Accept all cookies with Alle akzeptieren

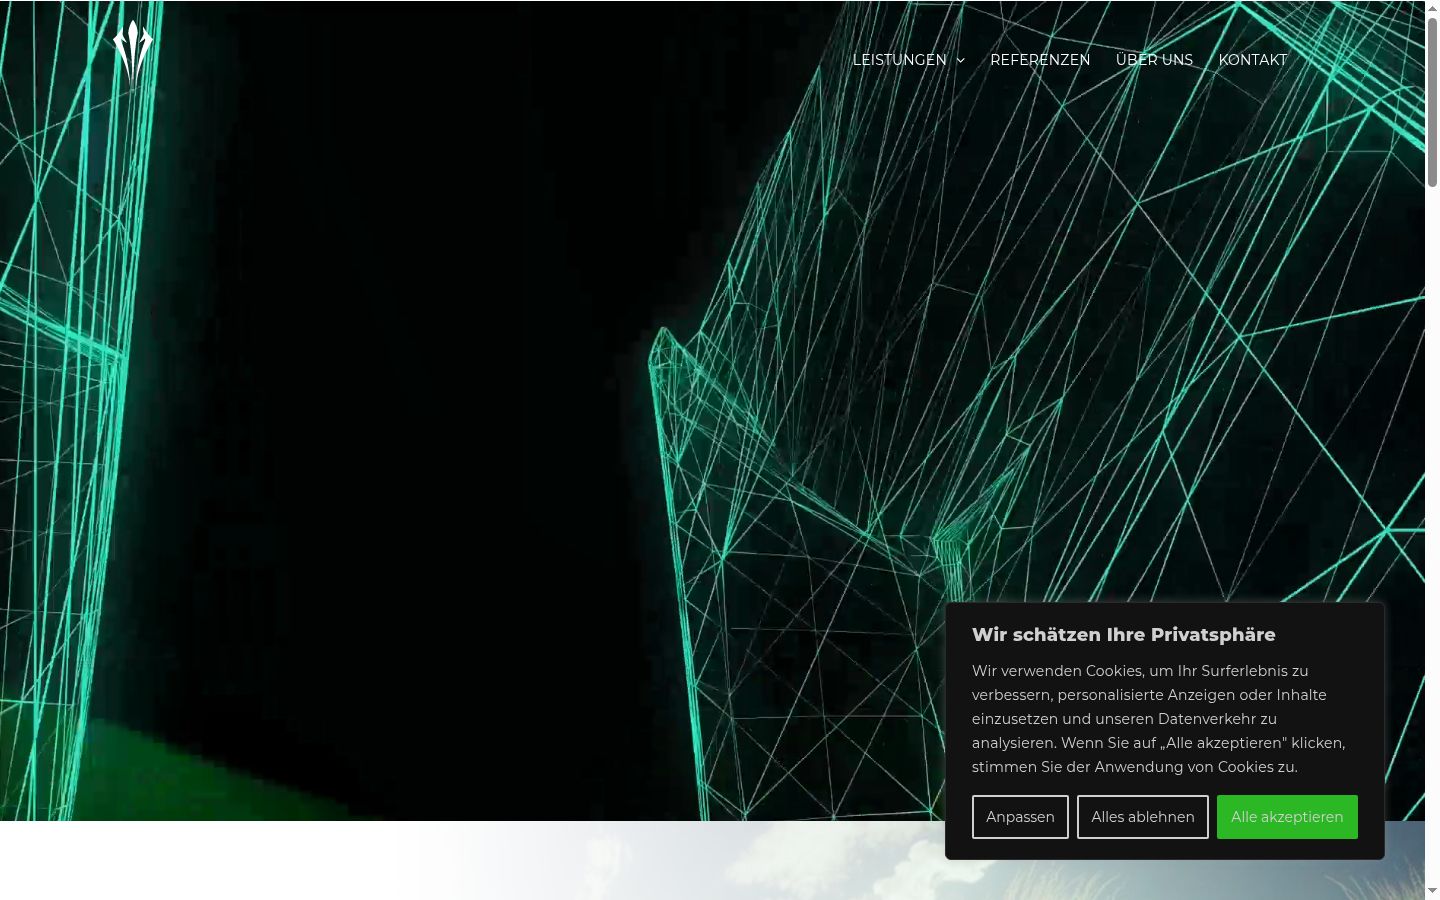(1287, 817)
